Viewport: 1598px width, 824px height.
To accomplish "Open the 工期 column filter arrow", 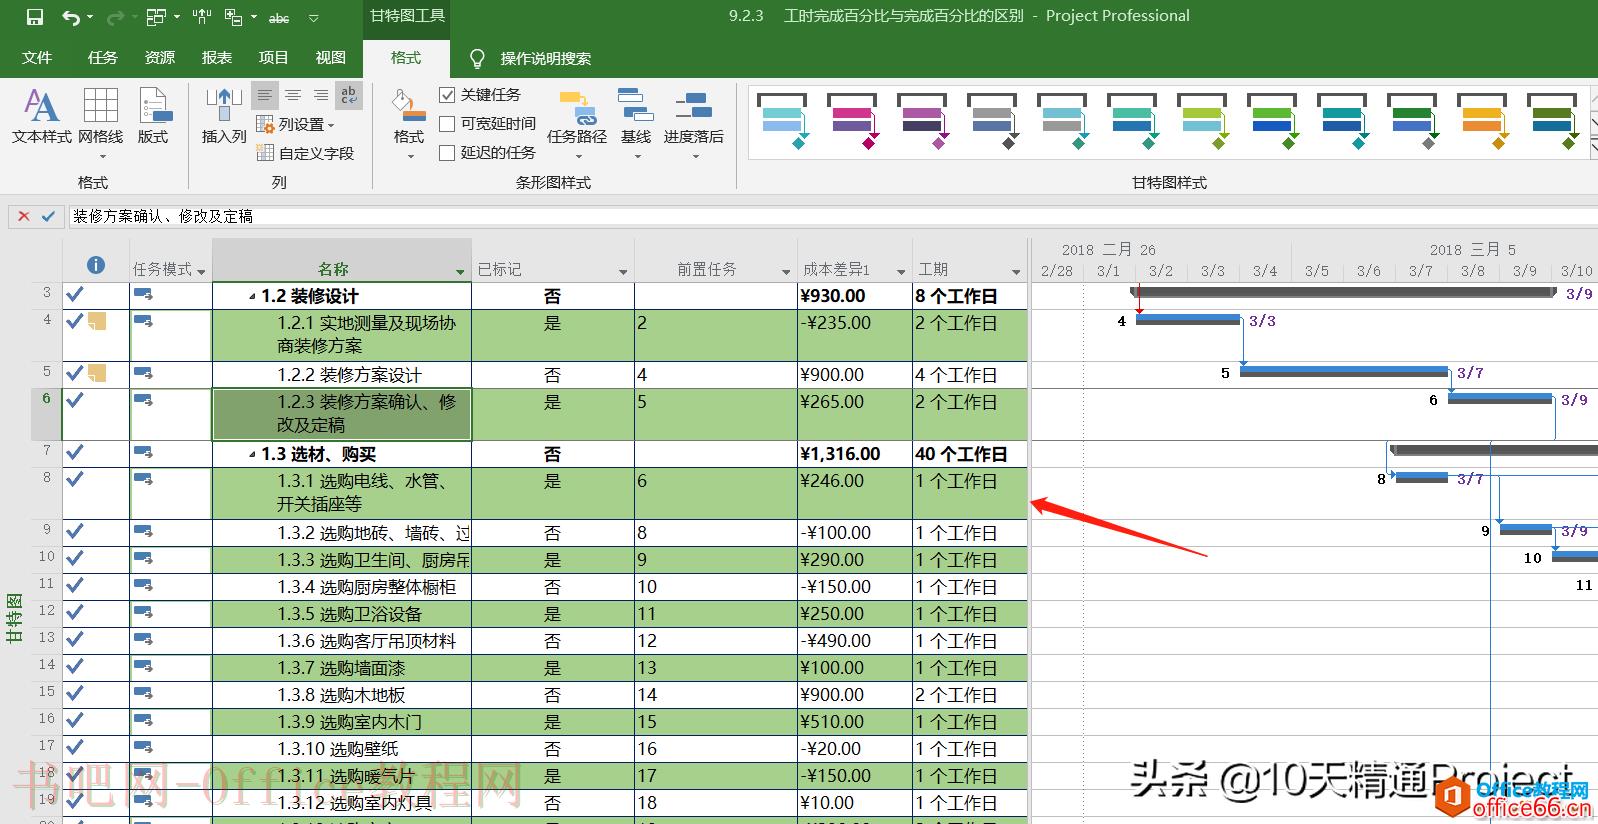I will [1016, 271].
